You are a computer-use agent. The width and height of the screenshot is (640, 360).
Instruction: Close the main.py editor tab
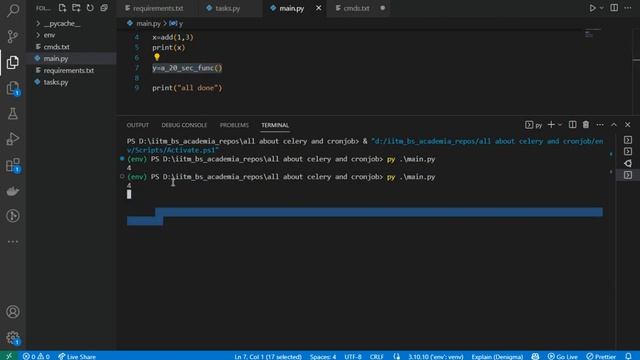(x=318, y=8)
